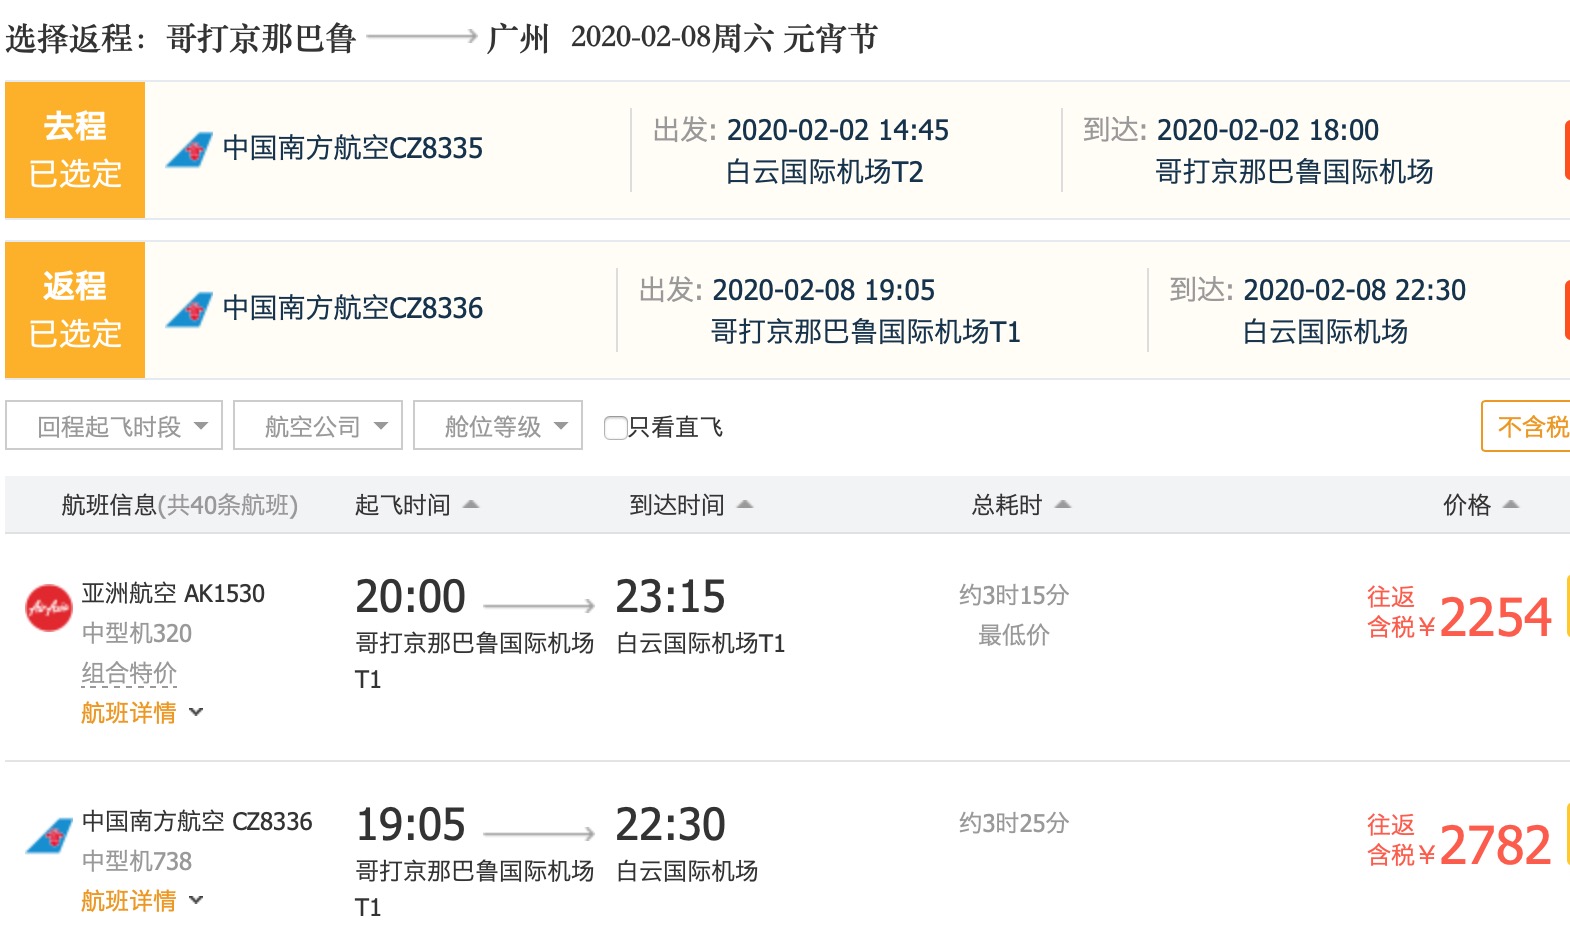Sort flights by price arrow
This screenshot has height=932, width=1570.
[1511, 505]
